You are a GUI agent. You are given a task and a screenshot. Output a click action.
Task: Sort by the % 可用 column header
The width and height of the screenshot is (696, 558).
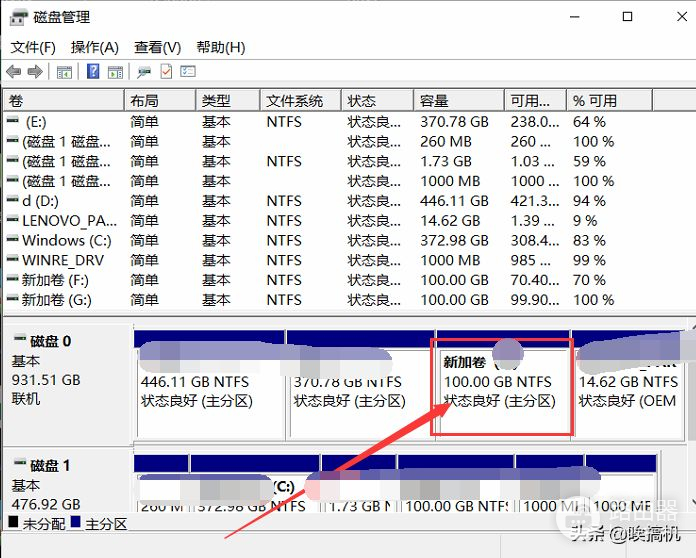pos(610,101)
